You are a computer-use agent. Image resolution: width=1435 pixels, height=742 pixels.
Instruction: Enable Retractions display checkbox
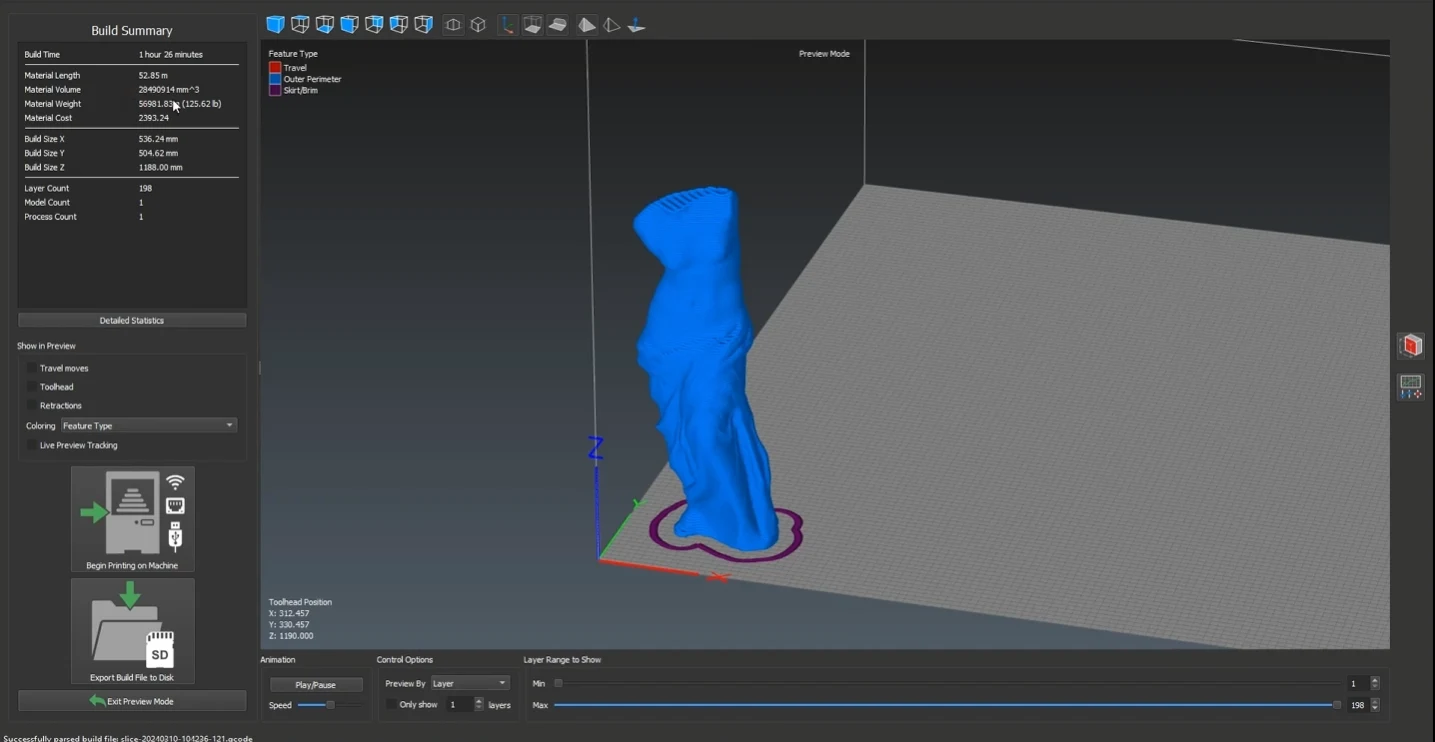(32, 406)
